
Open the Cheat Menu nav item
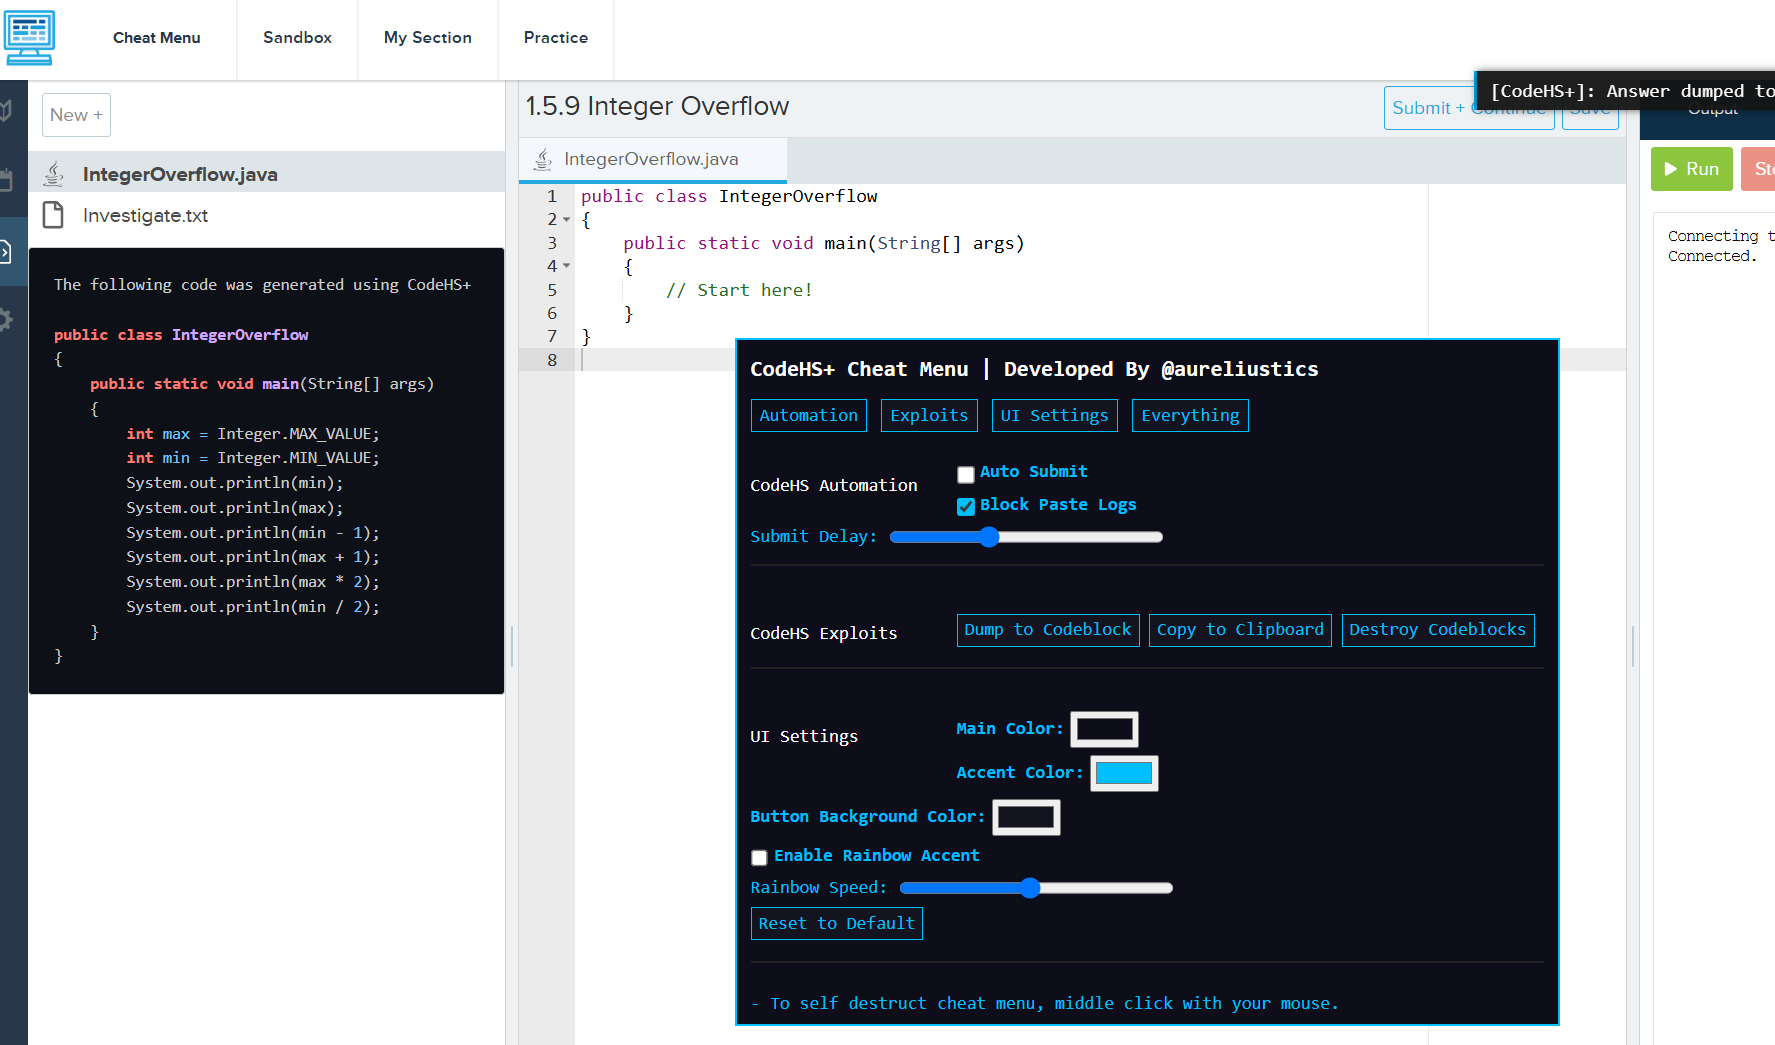tap(157, 38)
